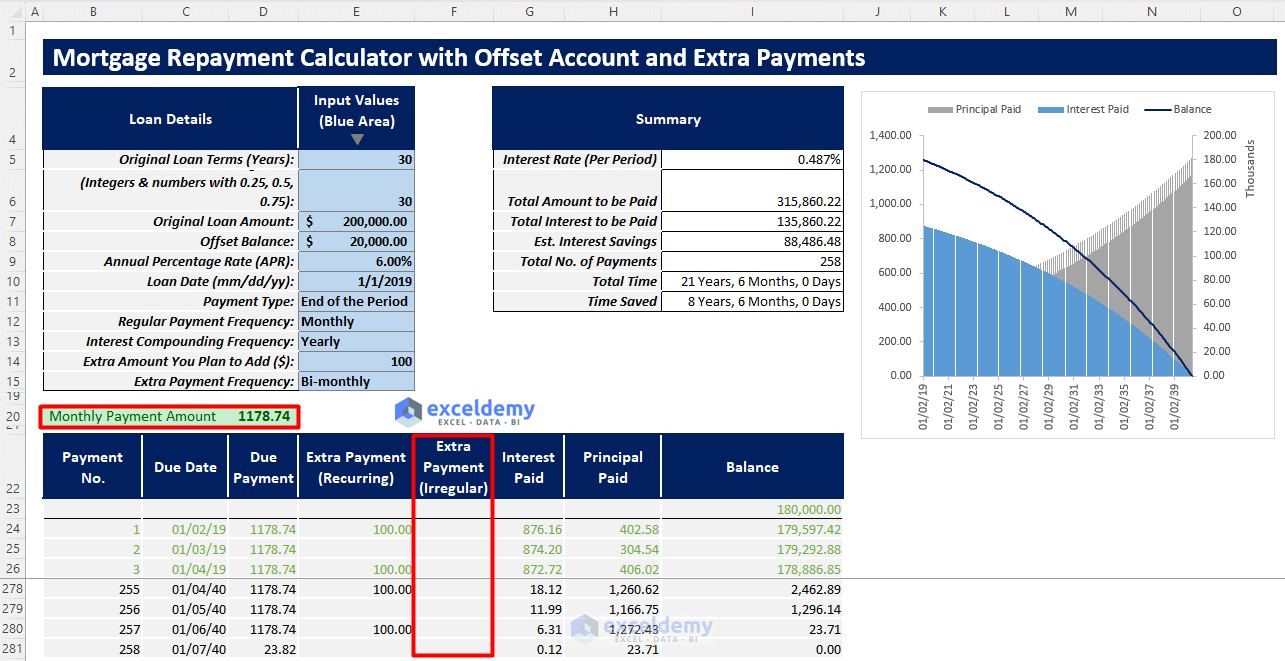Click the Principal Paid gray legend swatch

pyautogui.click(x=940, y=110)
